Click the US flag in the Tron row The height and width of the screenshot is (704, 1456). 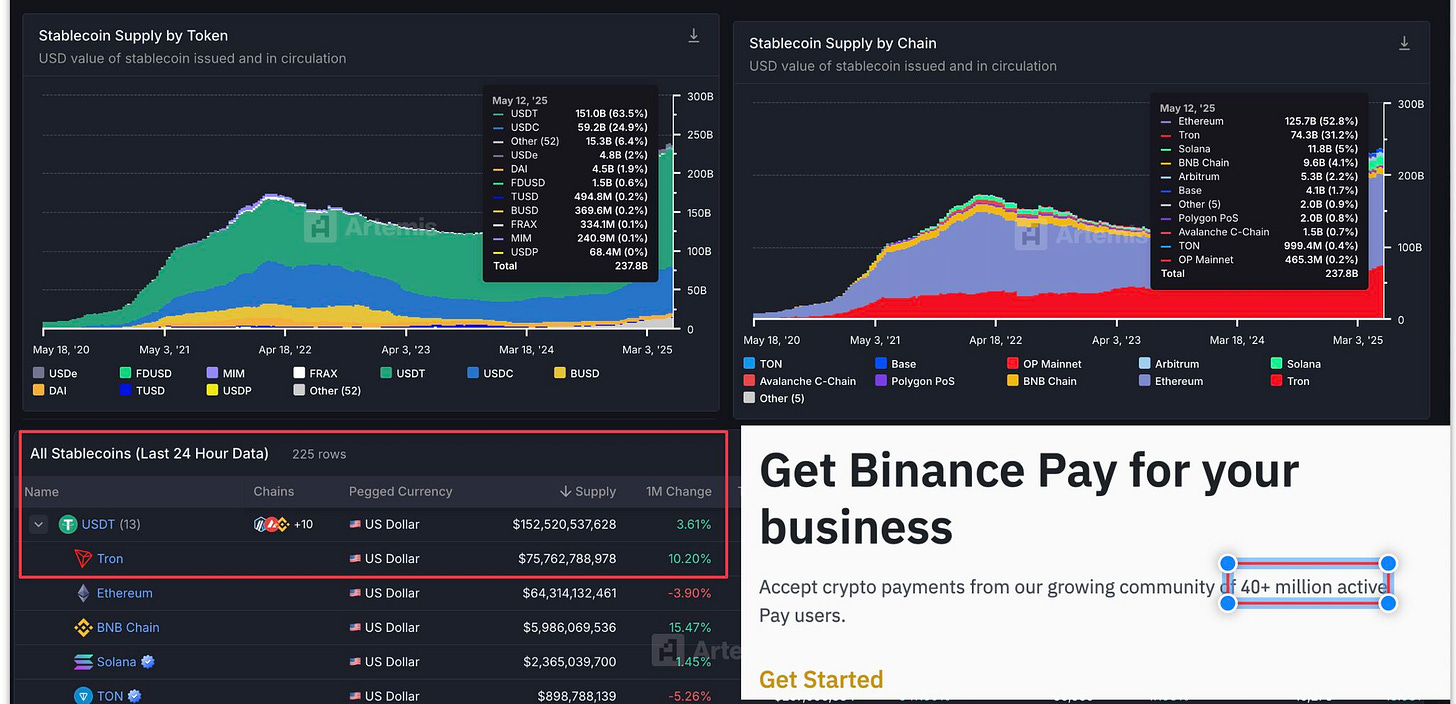(x=355, y=559)
